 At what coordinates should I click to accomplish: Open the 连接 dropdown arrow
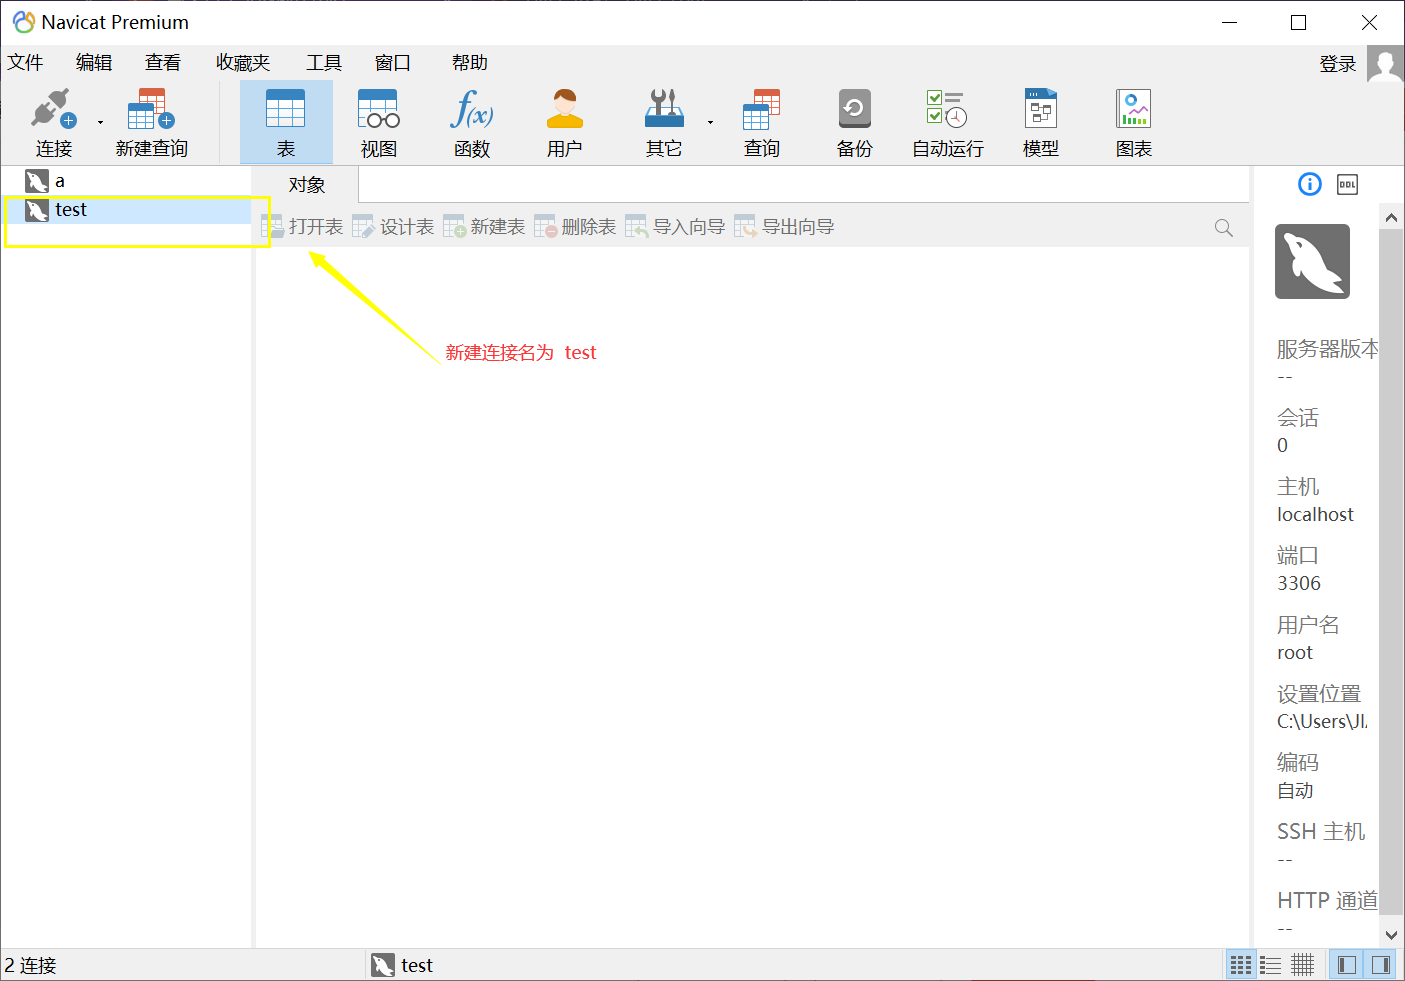(100, 123)
